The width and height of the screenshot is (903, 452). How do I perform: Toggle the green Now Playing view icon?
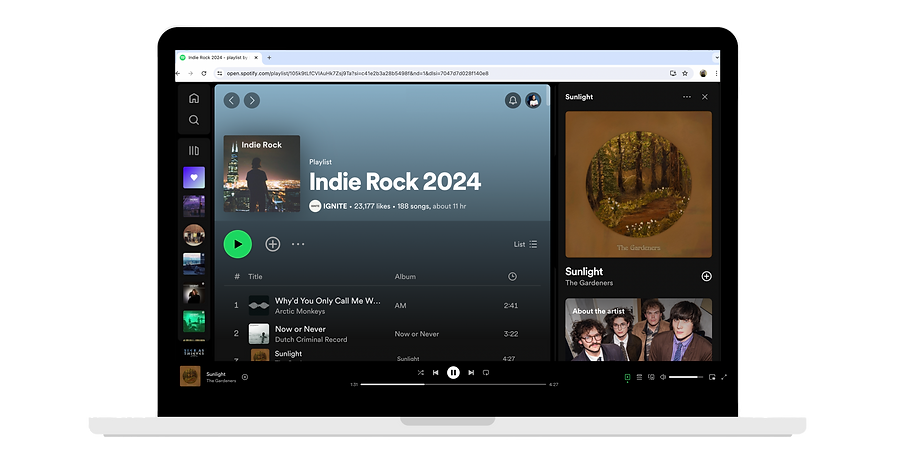tap(627, 377)
